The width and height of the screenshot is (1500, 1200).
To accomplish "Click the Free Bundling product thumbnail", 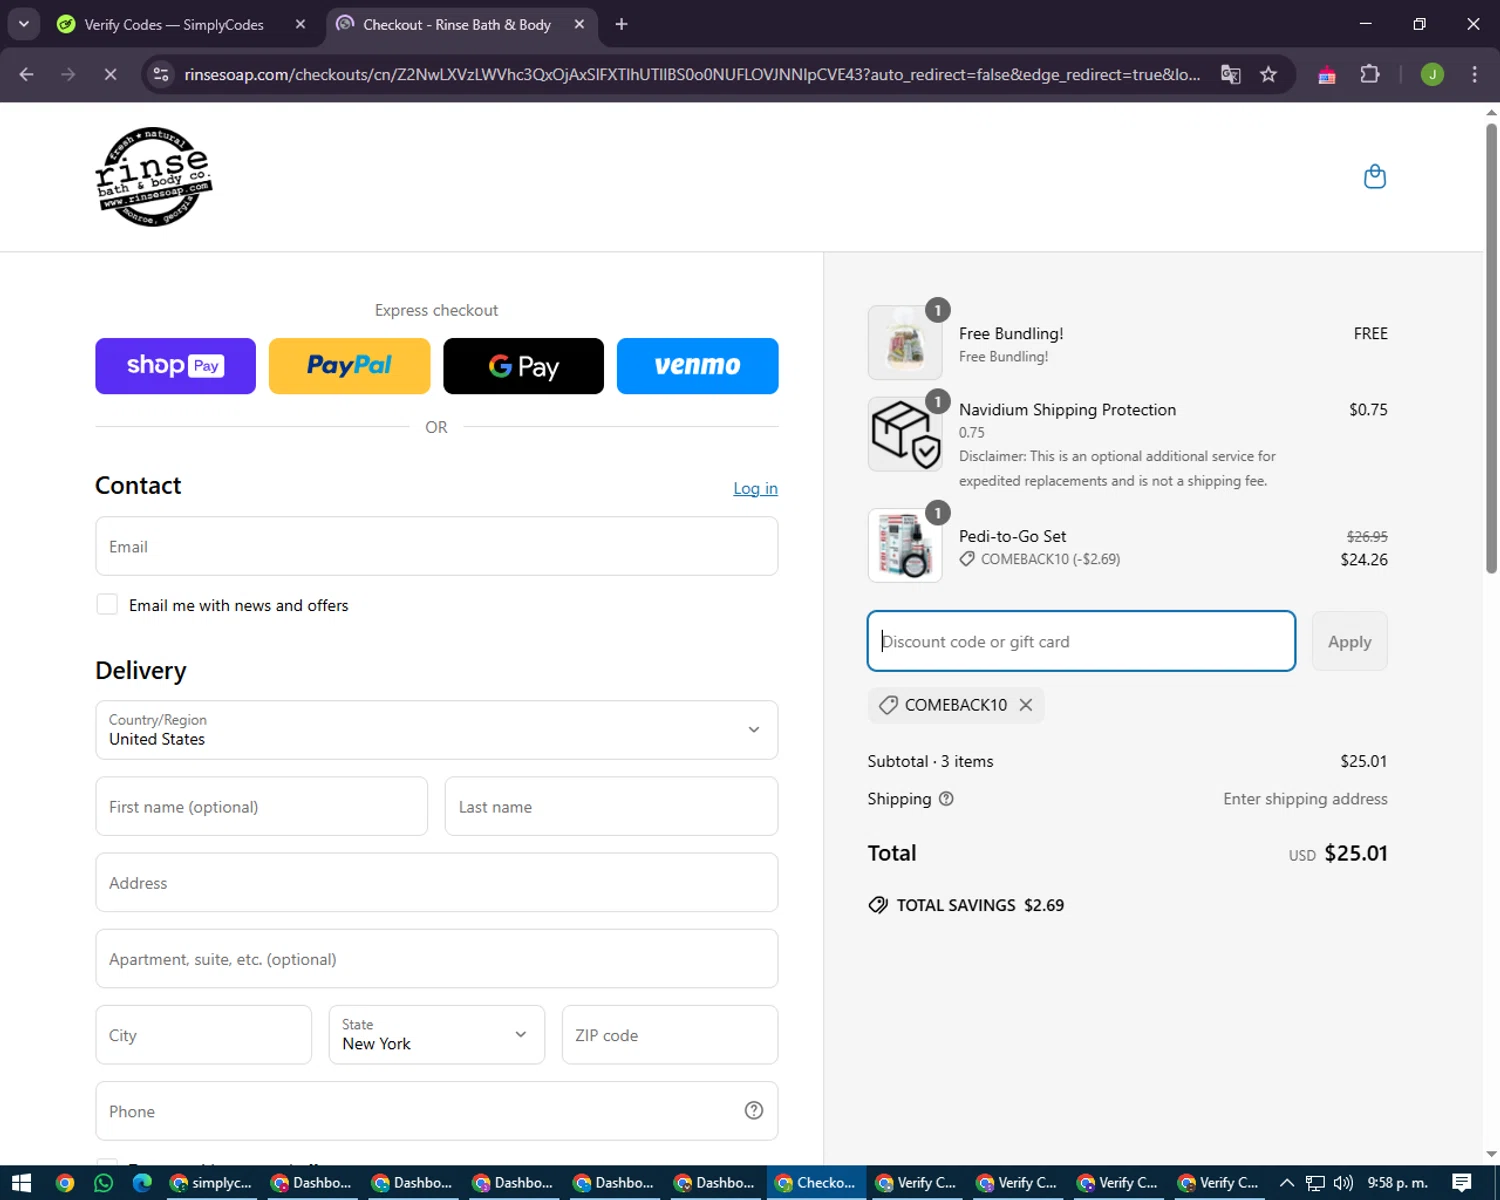I will click(x=905, y=343).
